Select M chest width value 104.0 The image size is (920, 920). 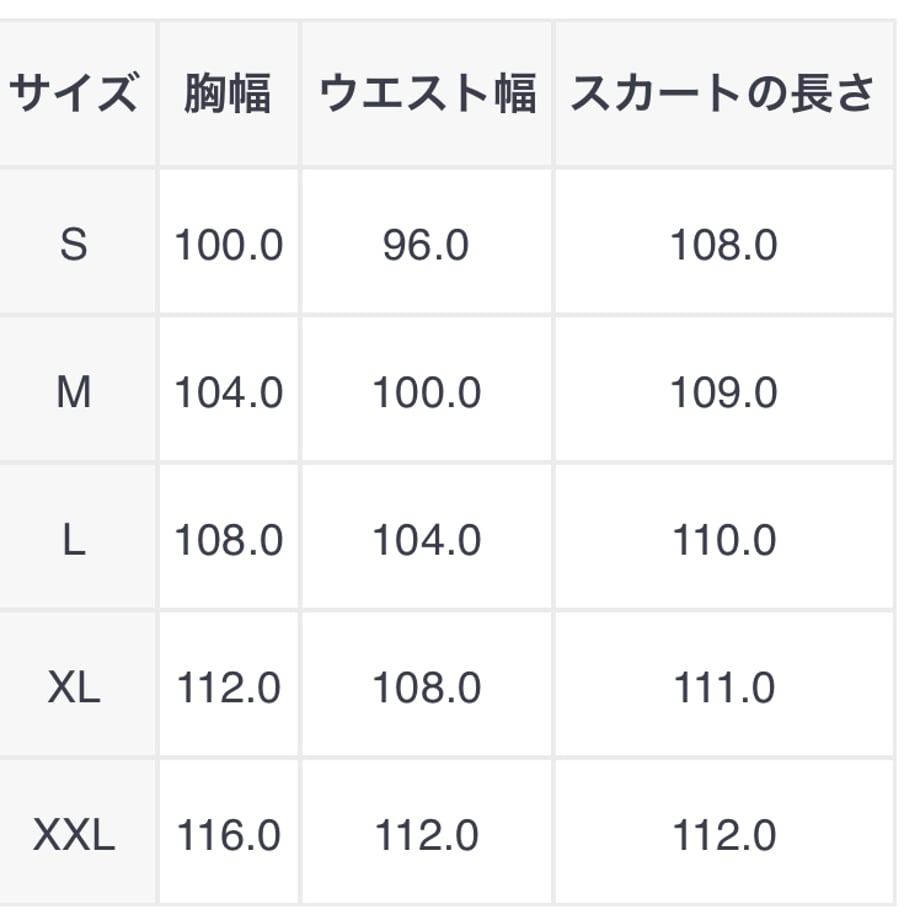(x=229, y=393)
